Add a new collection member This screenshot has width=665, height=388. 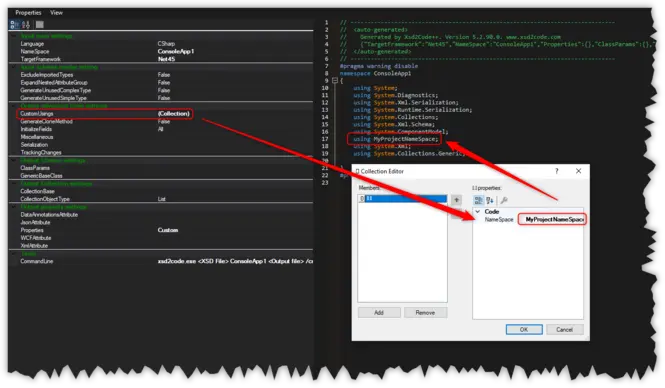click(379, 313)
